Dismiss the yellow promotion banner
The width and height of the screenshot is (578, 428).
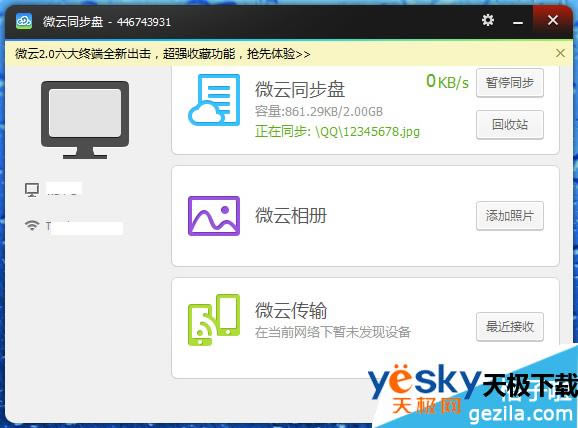pyautogui.click(x=560, y=53)
